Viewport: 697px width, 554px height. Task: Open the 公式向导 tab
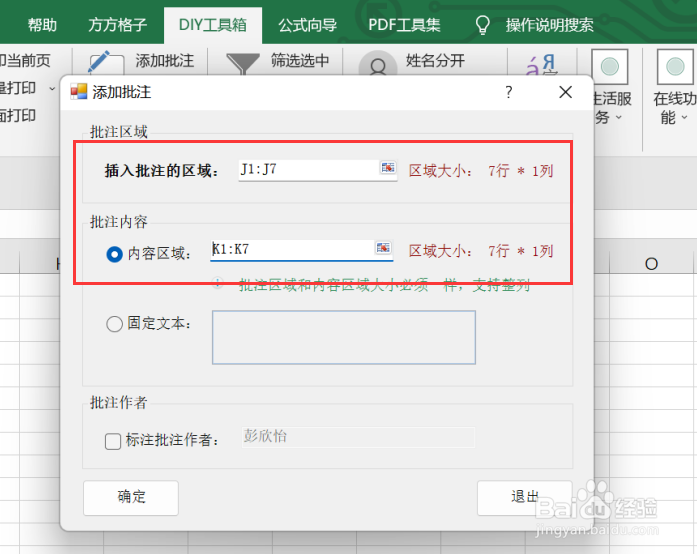coord(308,25)
